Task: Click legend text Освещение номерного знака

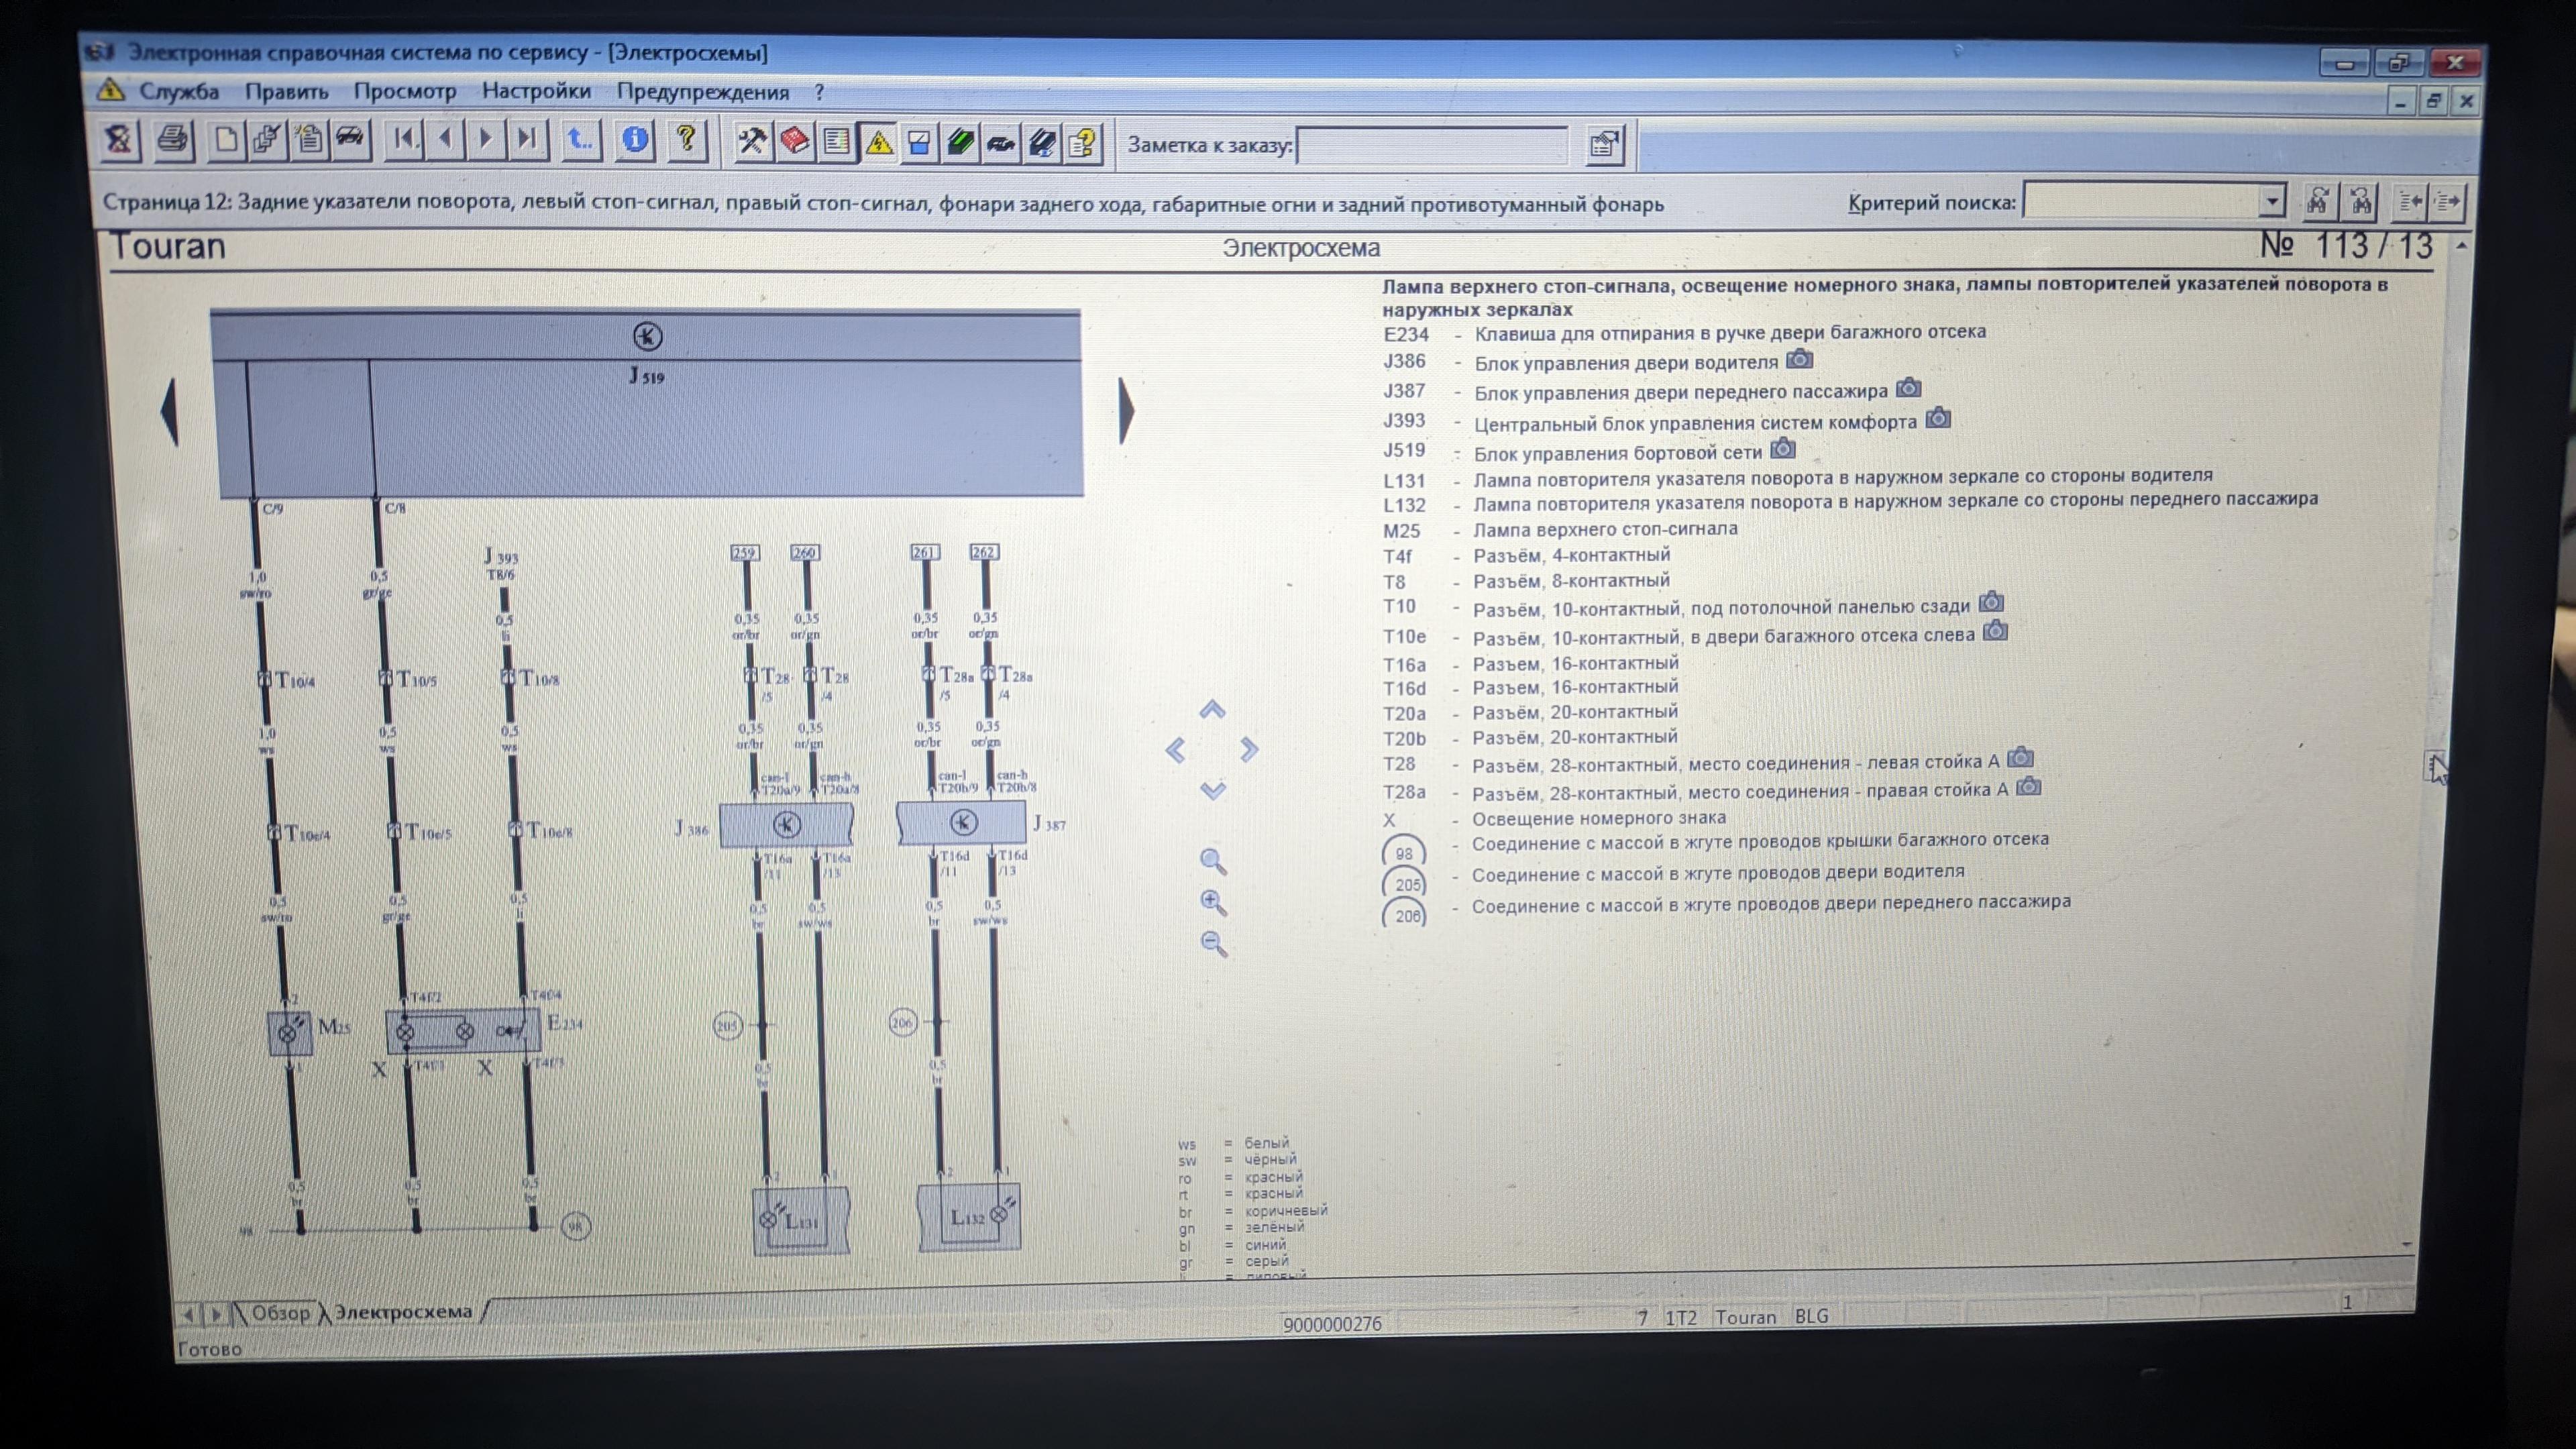Action: click(1598, 818)
